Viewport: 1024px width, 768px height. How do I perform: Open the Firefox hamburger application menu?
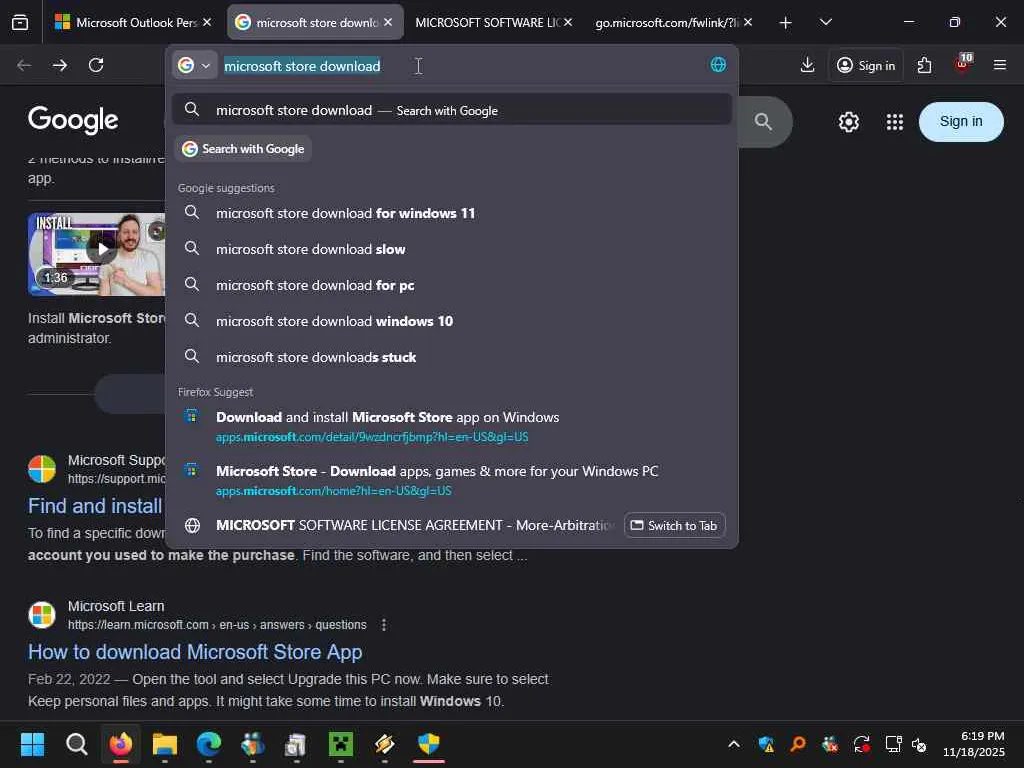1000,65
